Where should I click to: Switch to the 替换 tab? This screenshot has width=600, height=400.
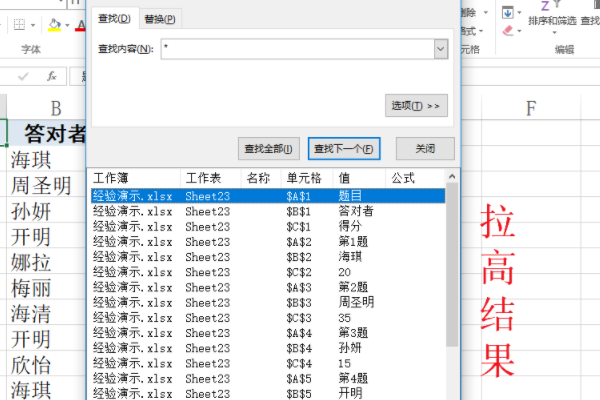point(160,18)
